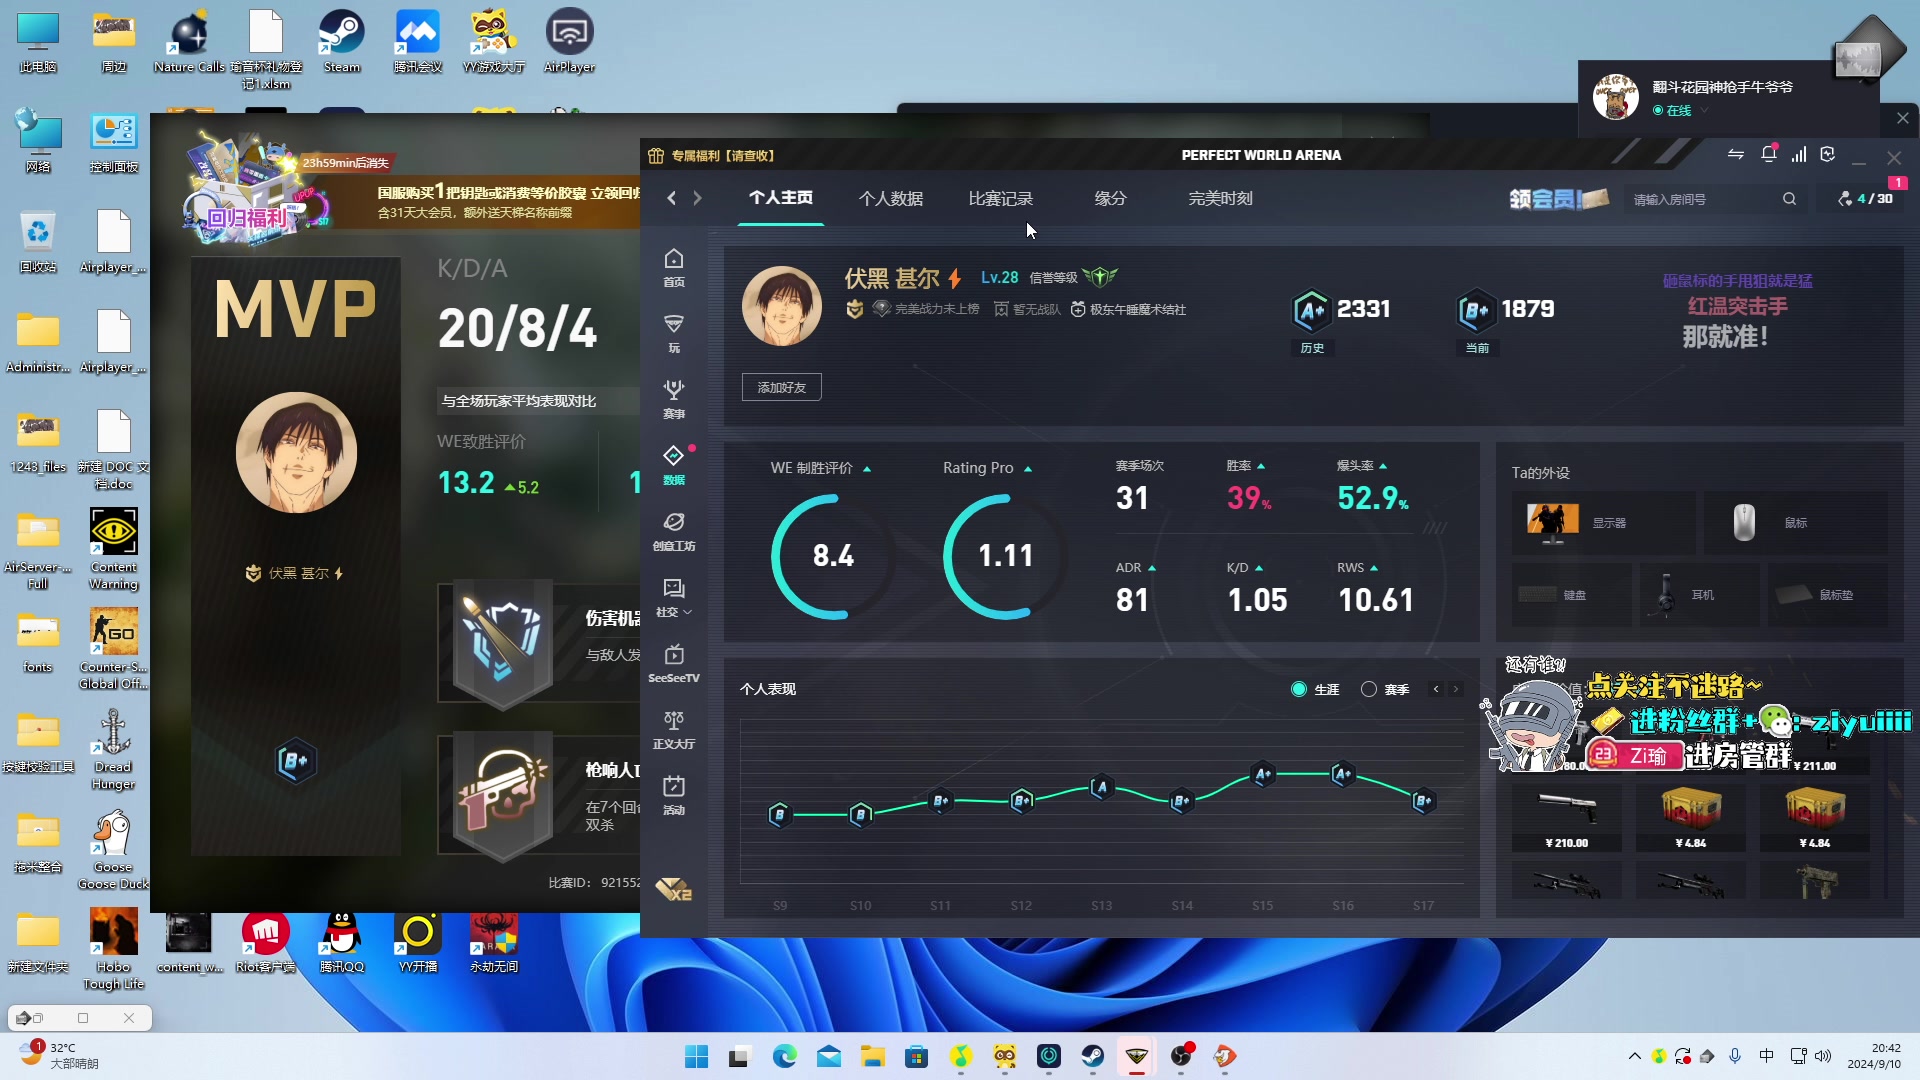Go back with the left navigation arrow
The height and width of the screenshot is (1080, 1920).
671,198
